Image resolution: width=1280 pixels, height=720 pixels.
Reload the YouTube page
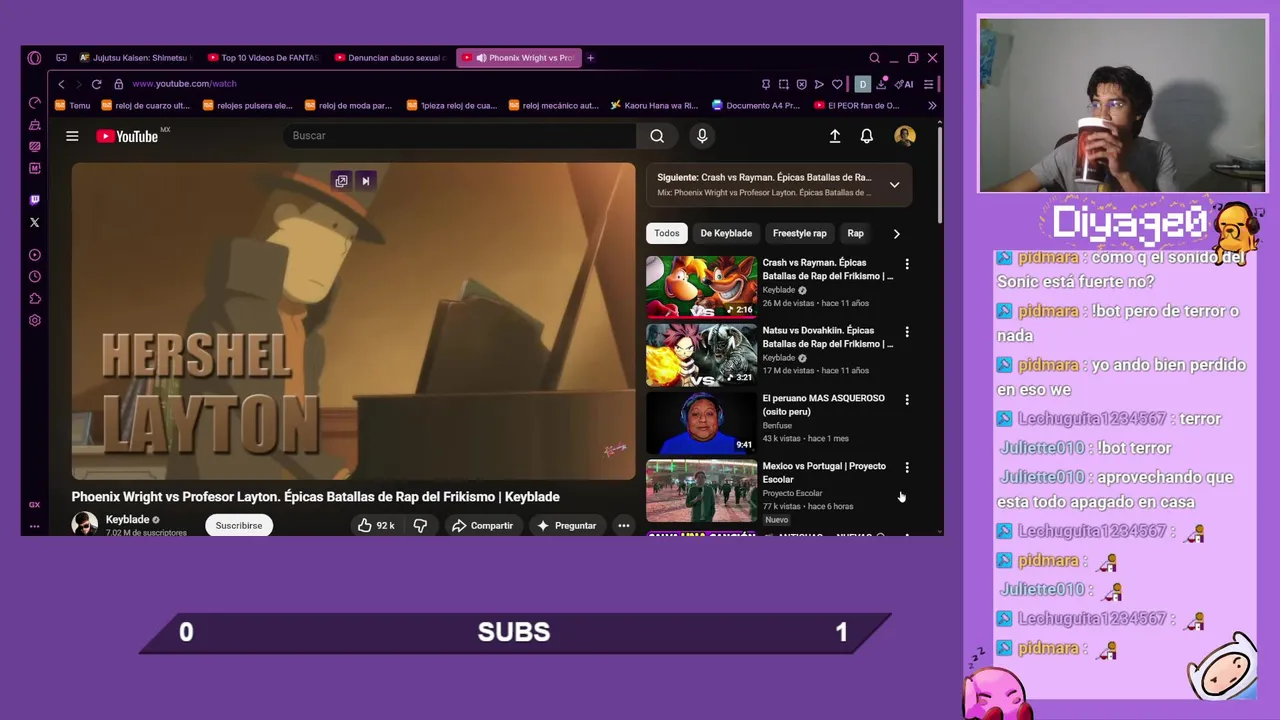tap(96, 84)
